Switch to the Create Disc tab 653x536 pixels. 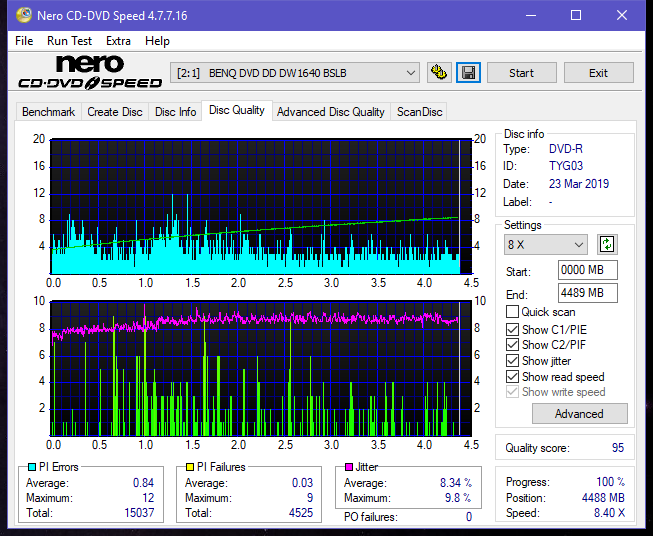pos(115,112)
